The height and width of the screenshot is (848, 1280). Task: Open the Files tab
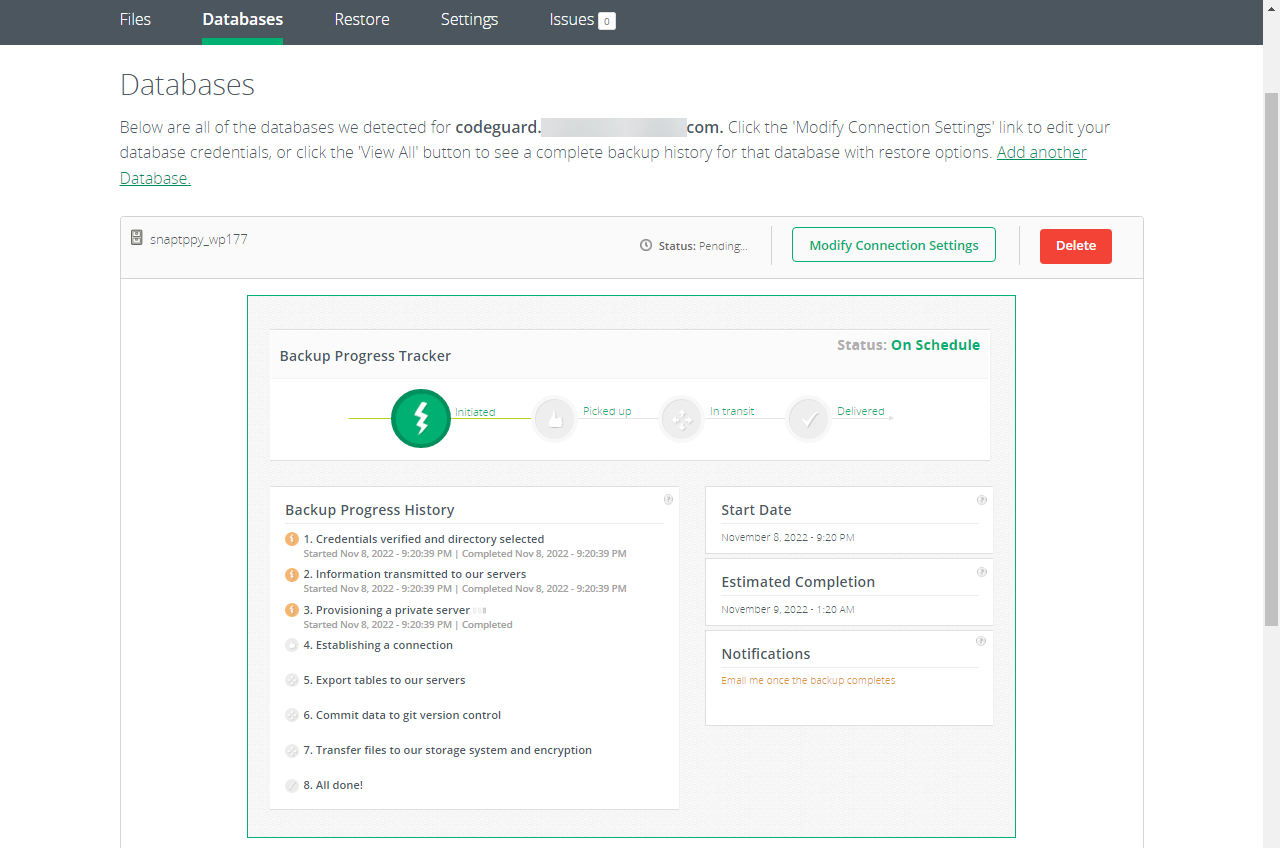pyautogui.click(x=135, y=20)
